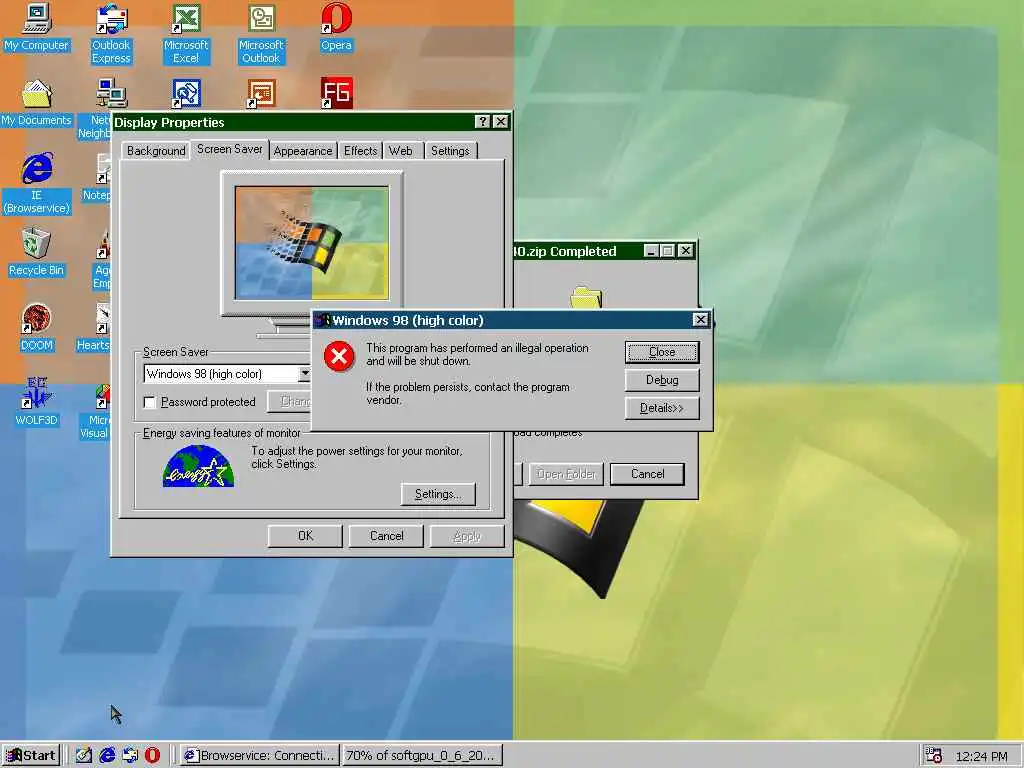Click the Display Properties help question mark
Viewport: 1024px width, 768px height.
coord(482,121)
